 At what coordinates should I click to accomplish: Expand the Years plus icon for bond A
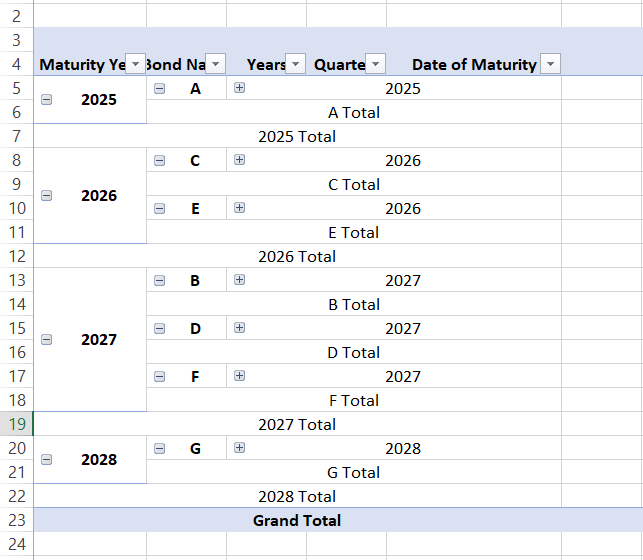click(x=239, y=88)
